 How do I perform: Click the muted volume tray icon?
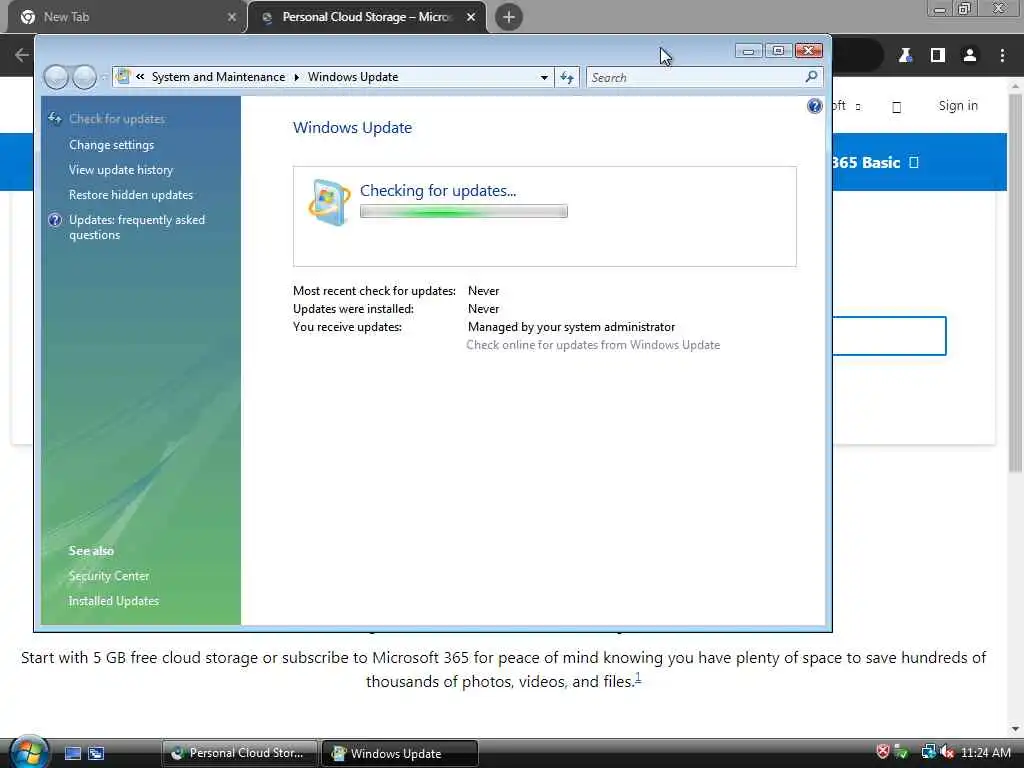(x=948, y=753)
